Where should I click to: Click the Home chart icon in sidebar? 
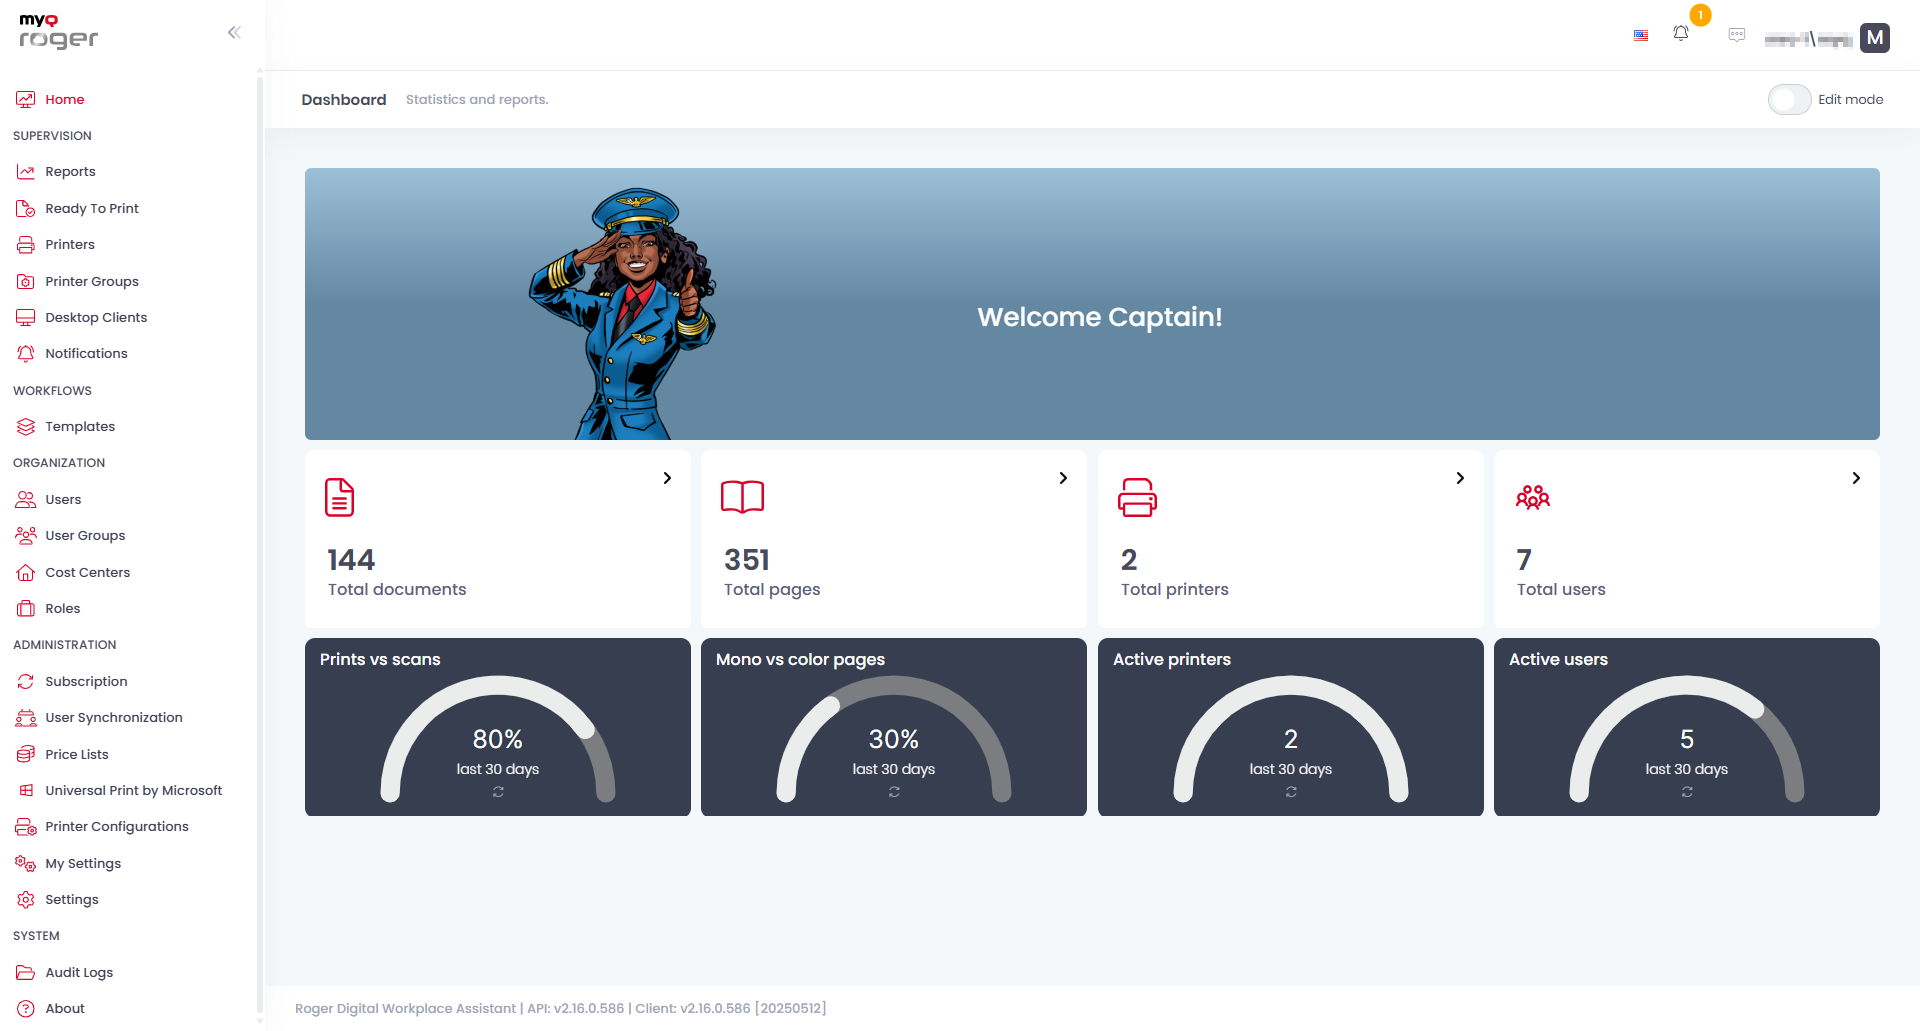point(26,99)
